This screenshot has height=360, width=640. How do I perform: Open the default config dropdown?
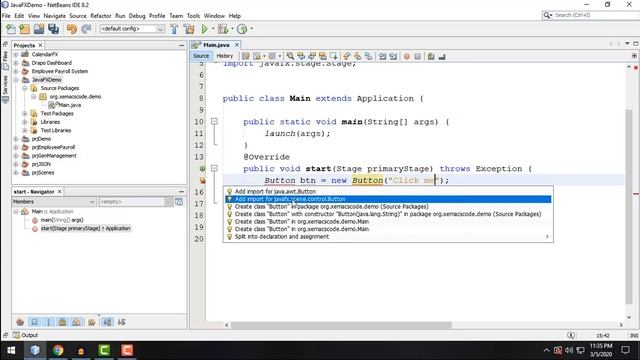tap(132, 29)
